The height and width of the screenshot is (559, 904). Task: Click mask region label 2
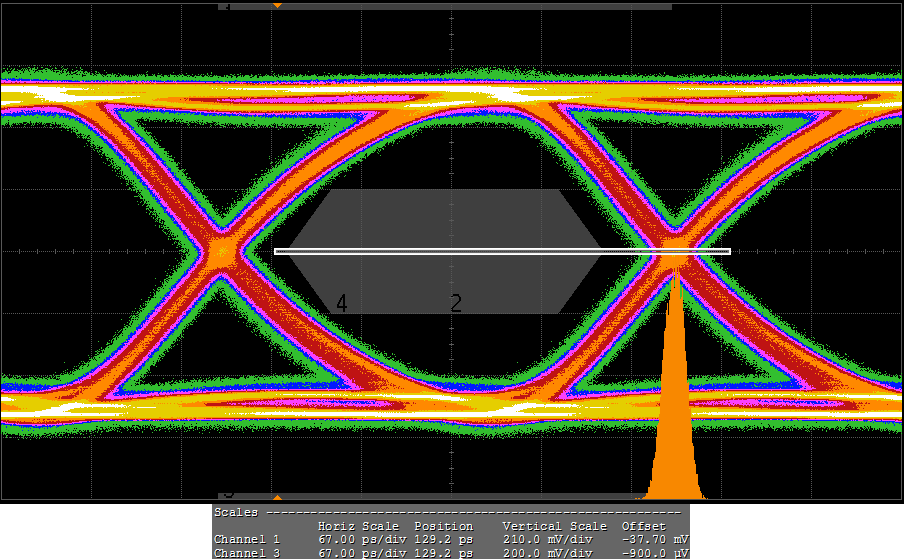point(456,304)
